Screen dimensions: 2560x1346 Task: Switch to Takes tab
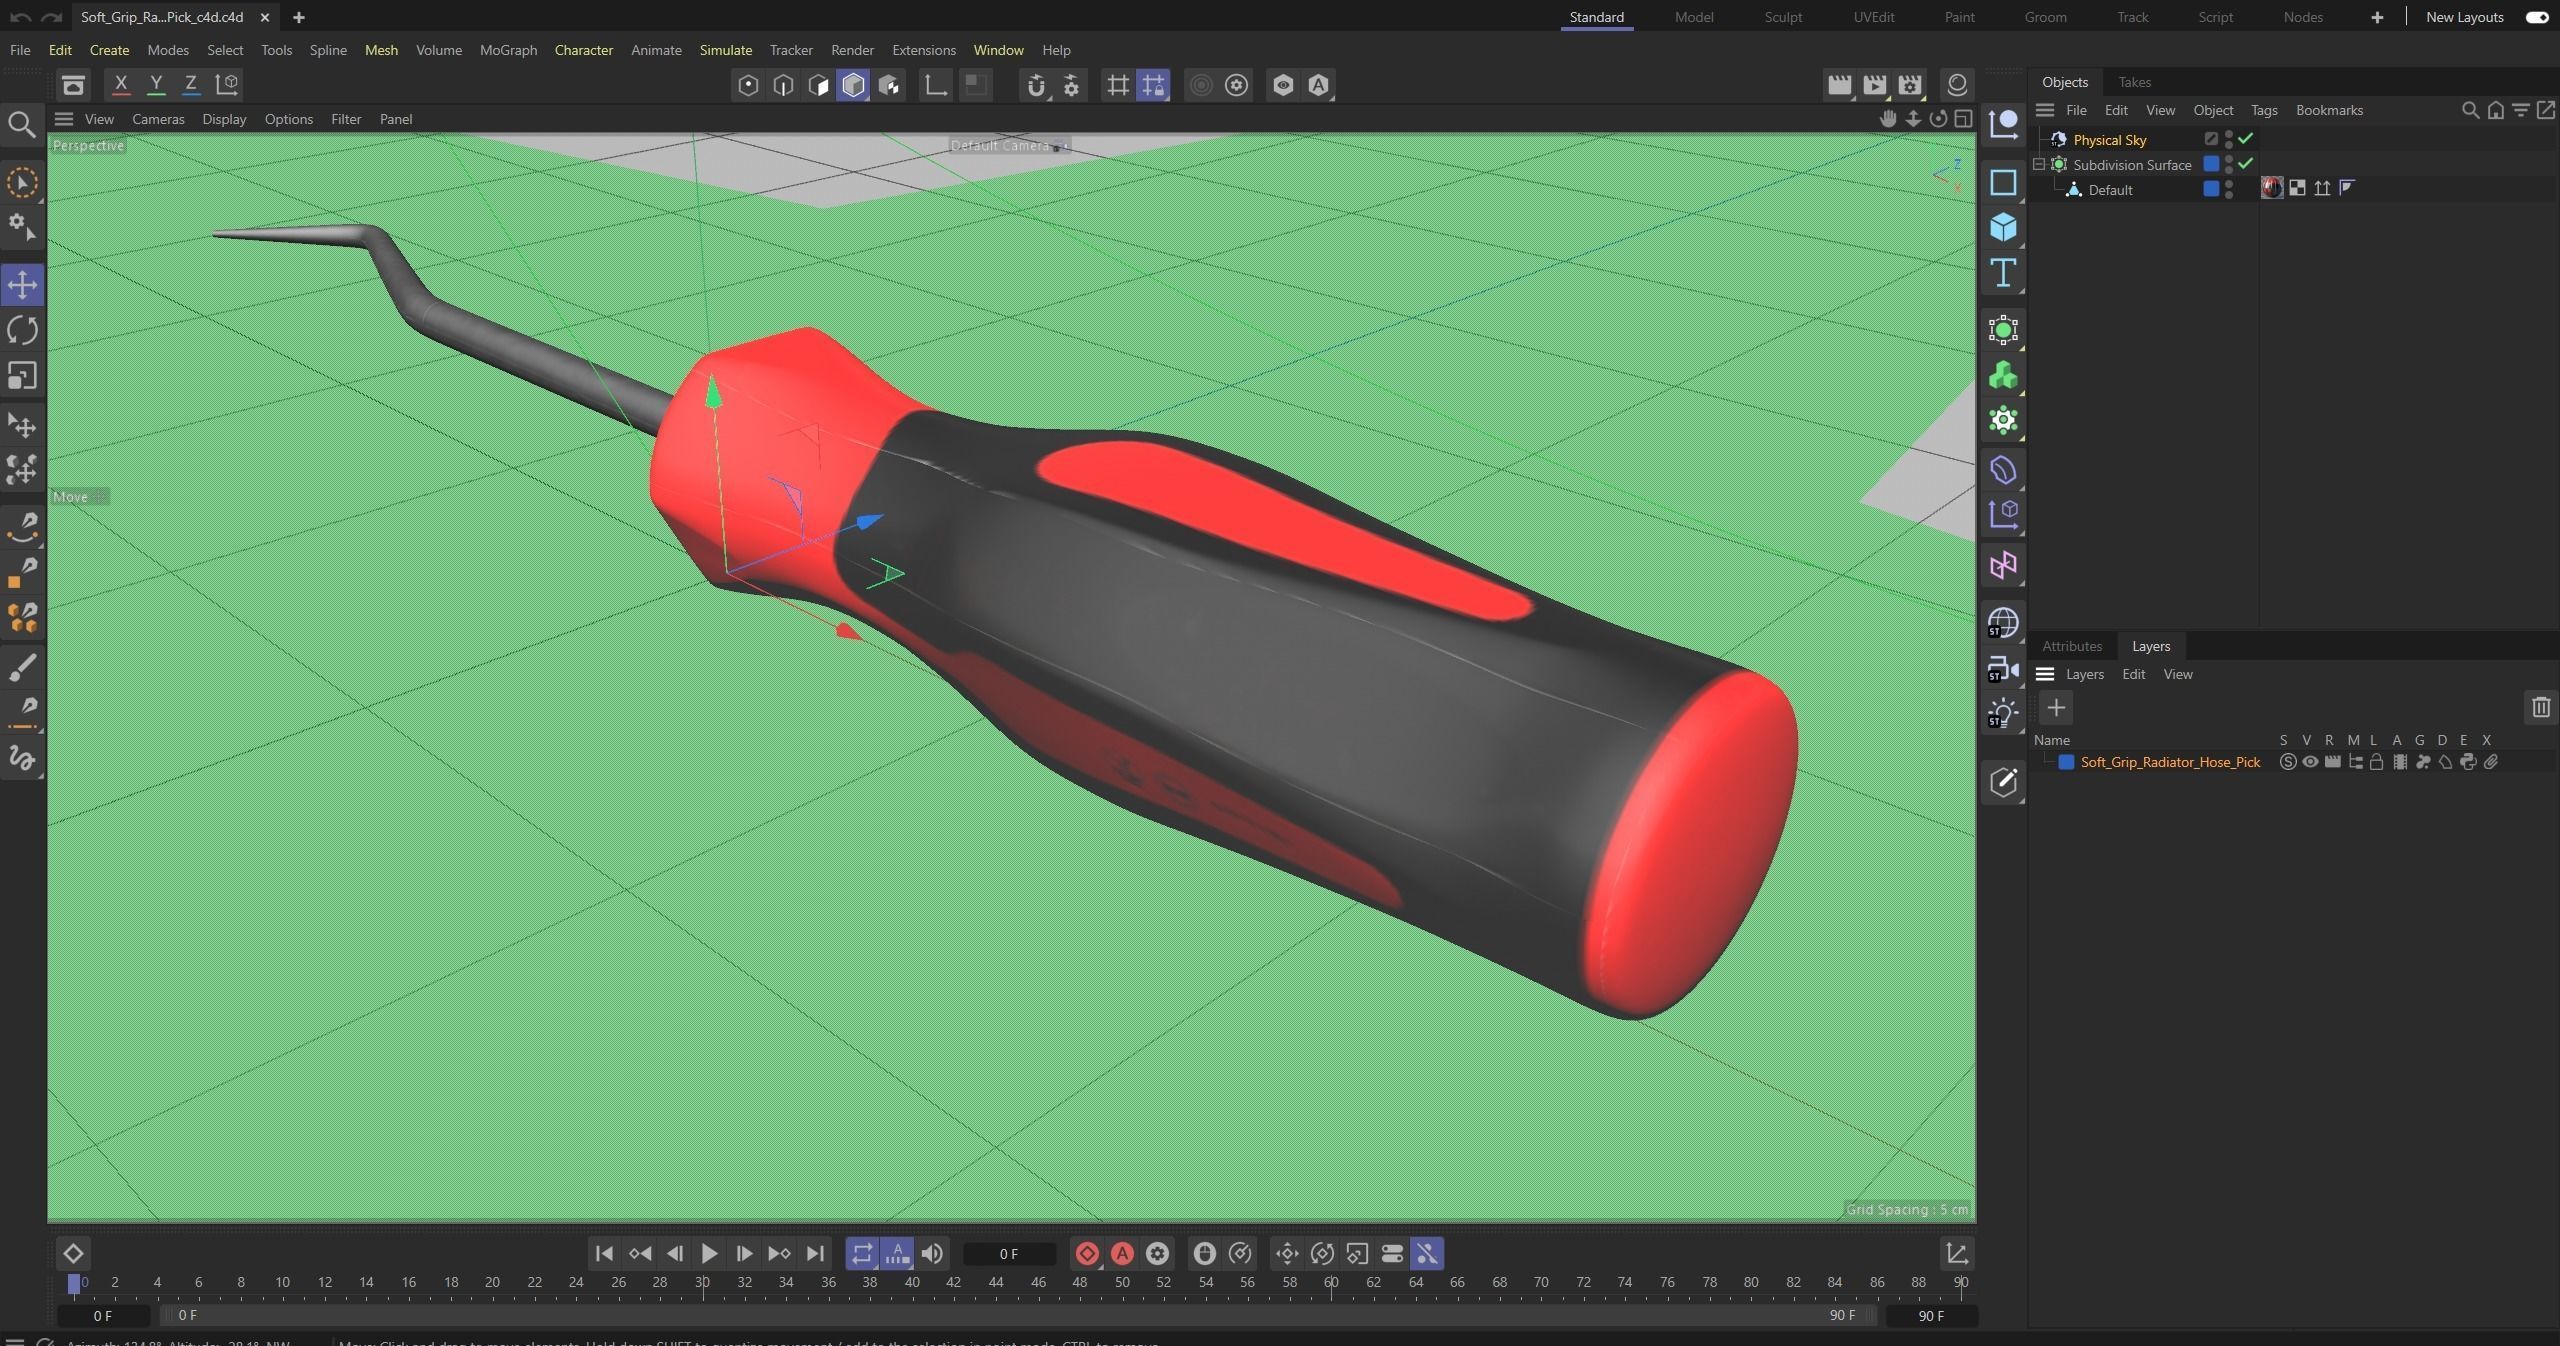2134,82
